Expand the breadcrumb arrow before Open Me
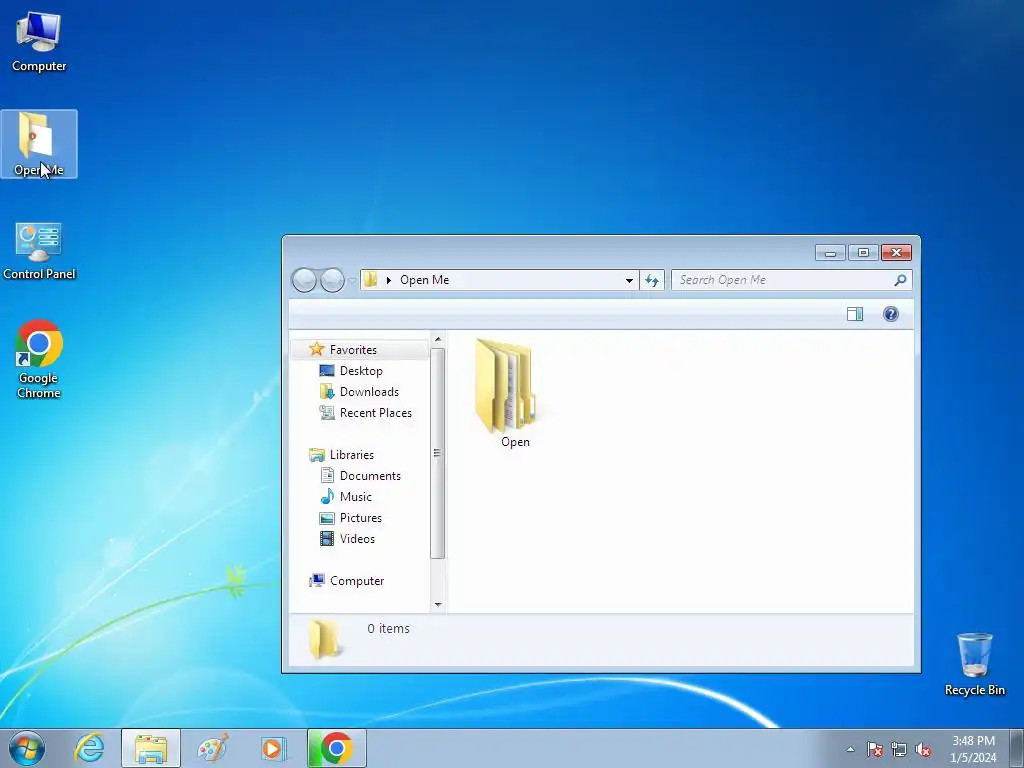The width and height of the screenshot is (1024, 768). tap(389, 280)
